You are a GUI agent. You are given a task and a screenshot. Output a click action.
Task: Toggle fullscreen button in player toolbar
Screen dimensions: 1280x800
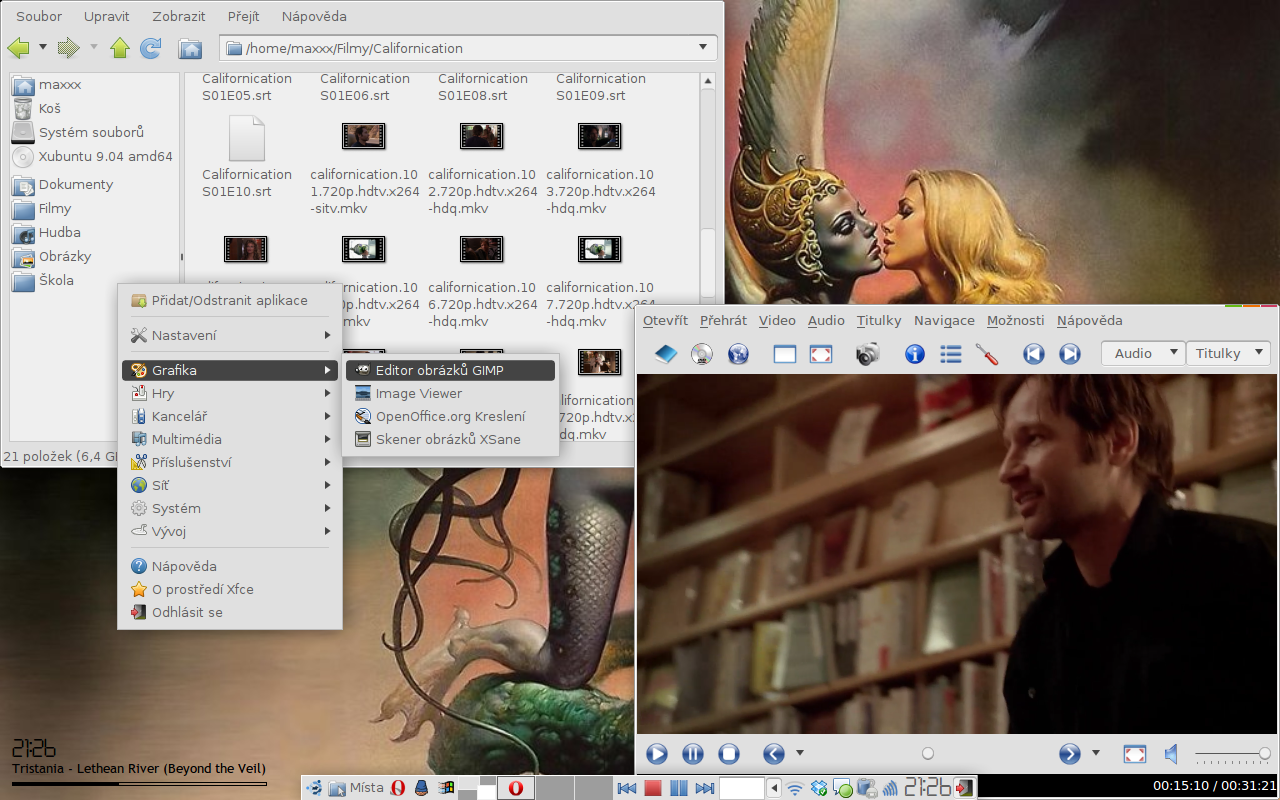click(821, 354)
